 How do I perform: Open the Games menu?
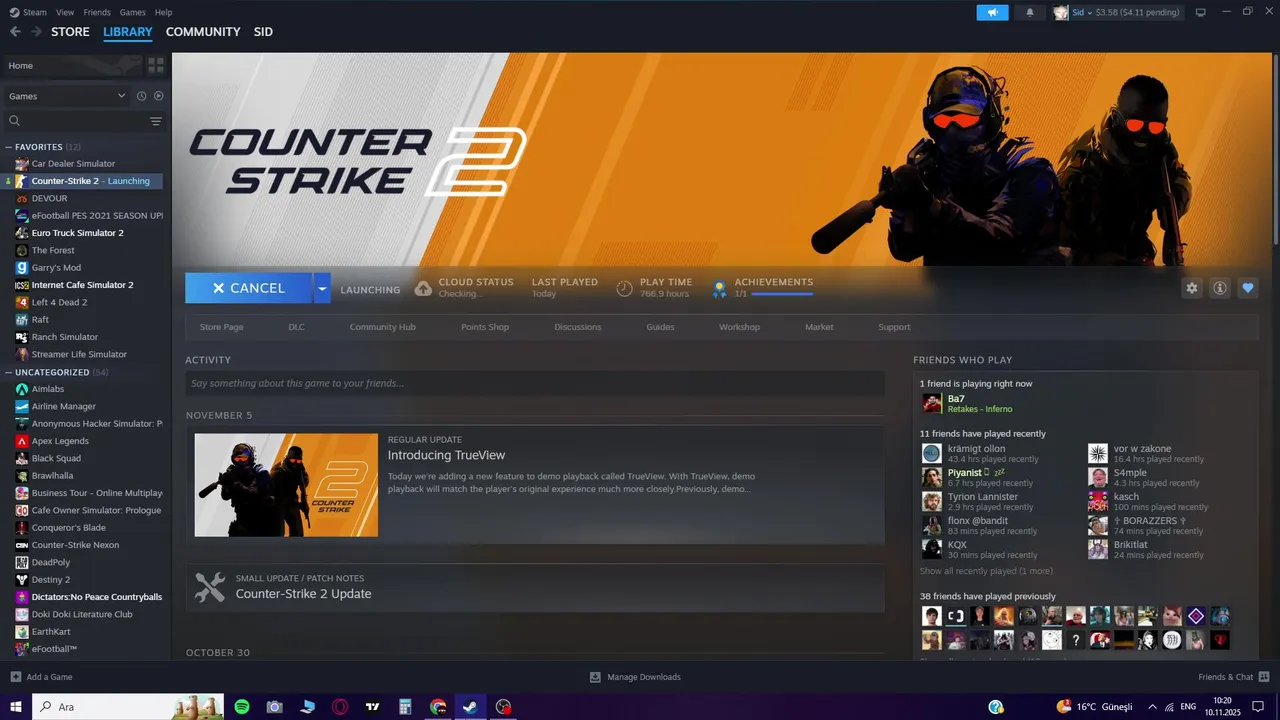point(132,12)
